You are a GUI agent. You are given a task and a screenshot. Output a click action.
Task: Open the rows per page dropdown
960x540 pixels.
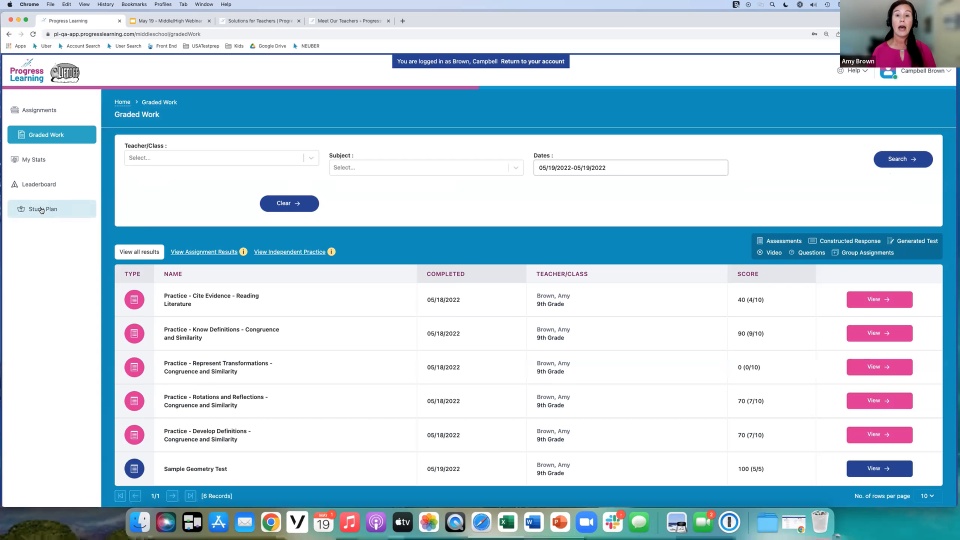coord(927,496)
